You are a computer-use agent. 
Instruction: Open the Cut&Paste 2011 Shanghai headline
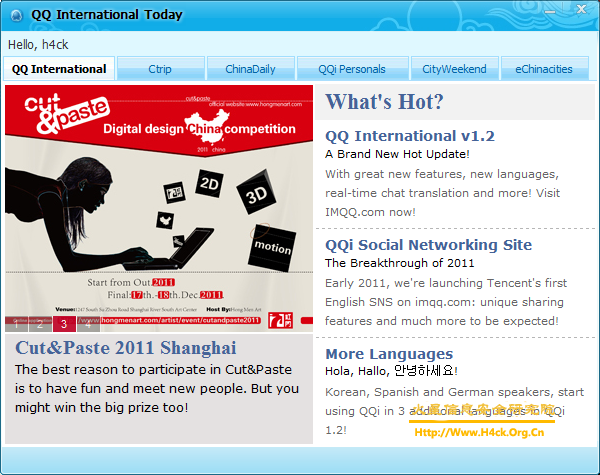click(x=126, y=348)
